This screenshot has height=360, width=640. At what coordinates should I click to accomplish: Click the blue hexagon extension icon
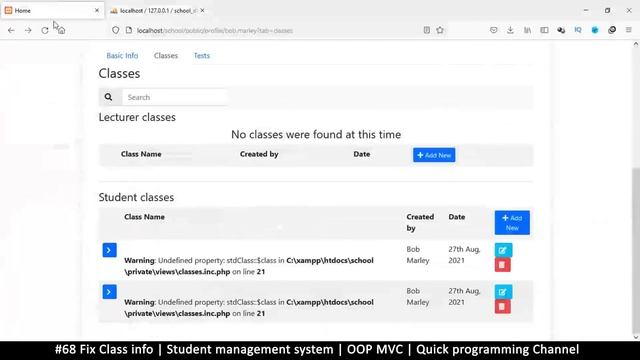point(595,30)
